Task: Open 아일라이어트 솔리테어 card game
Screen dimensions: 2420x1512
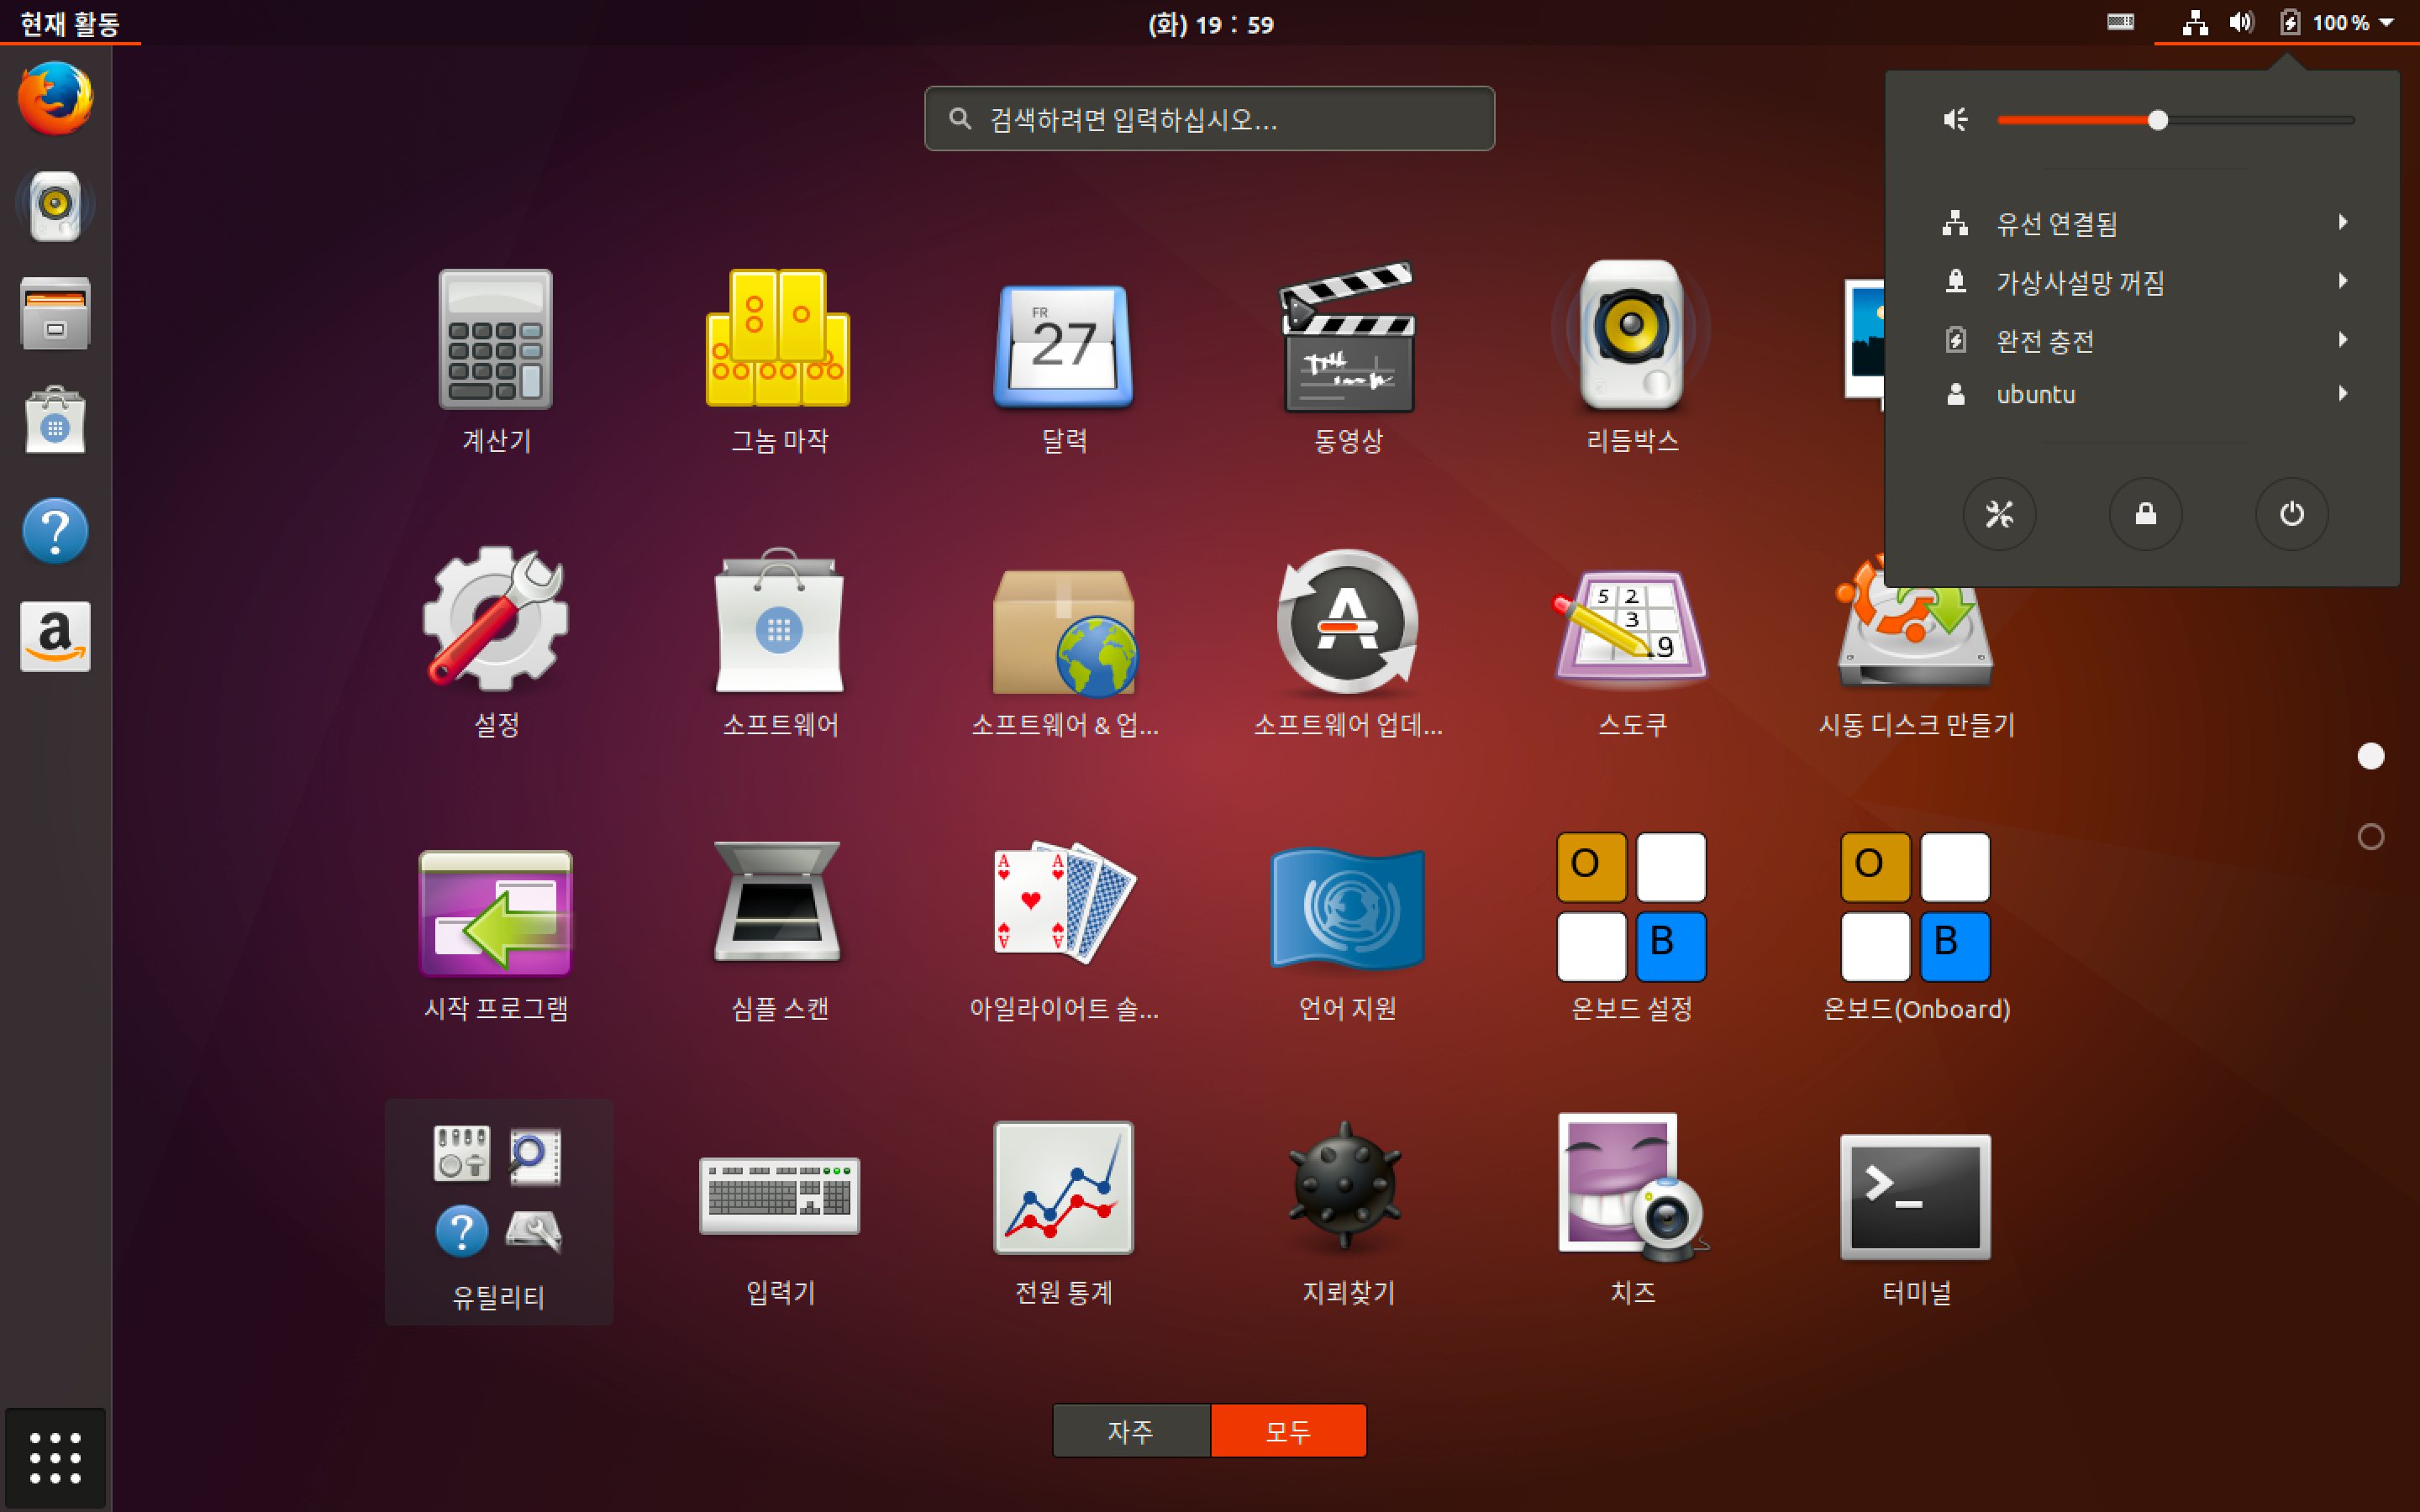Action: (1063, 928)
